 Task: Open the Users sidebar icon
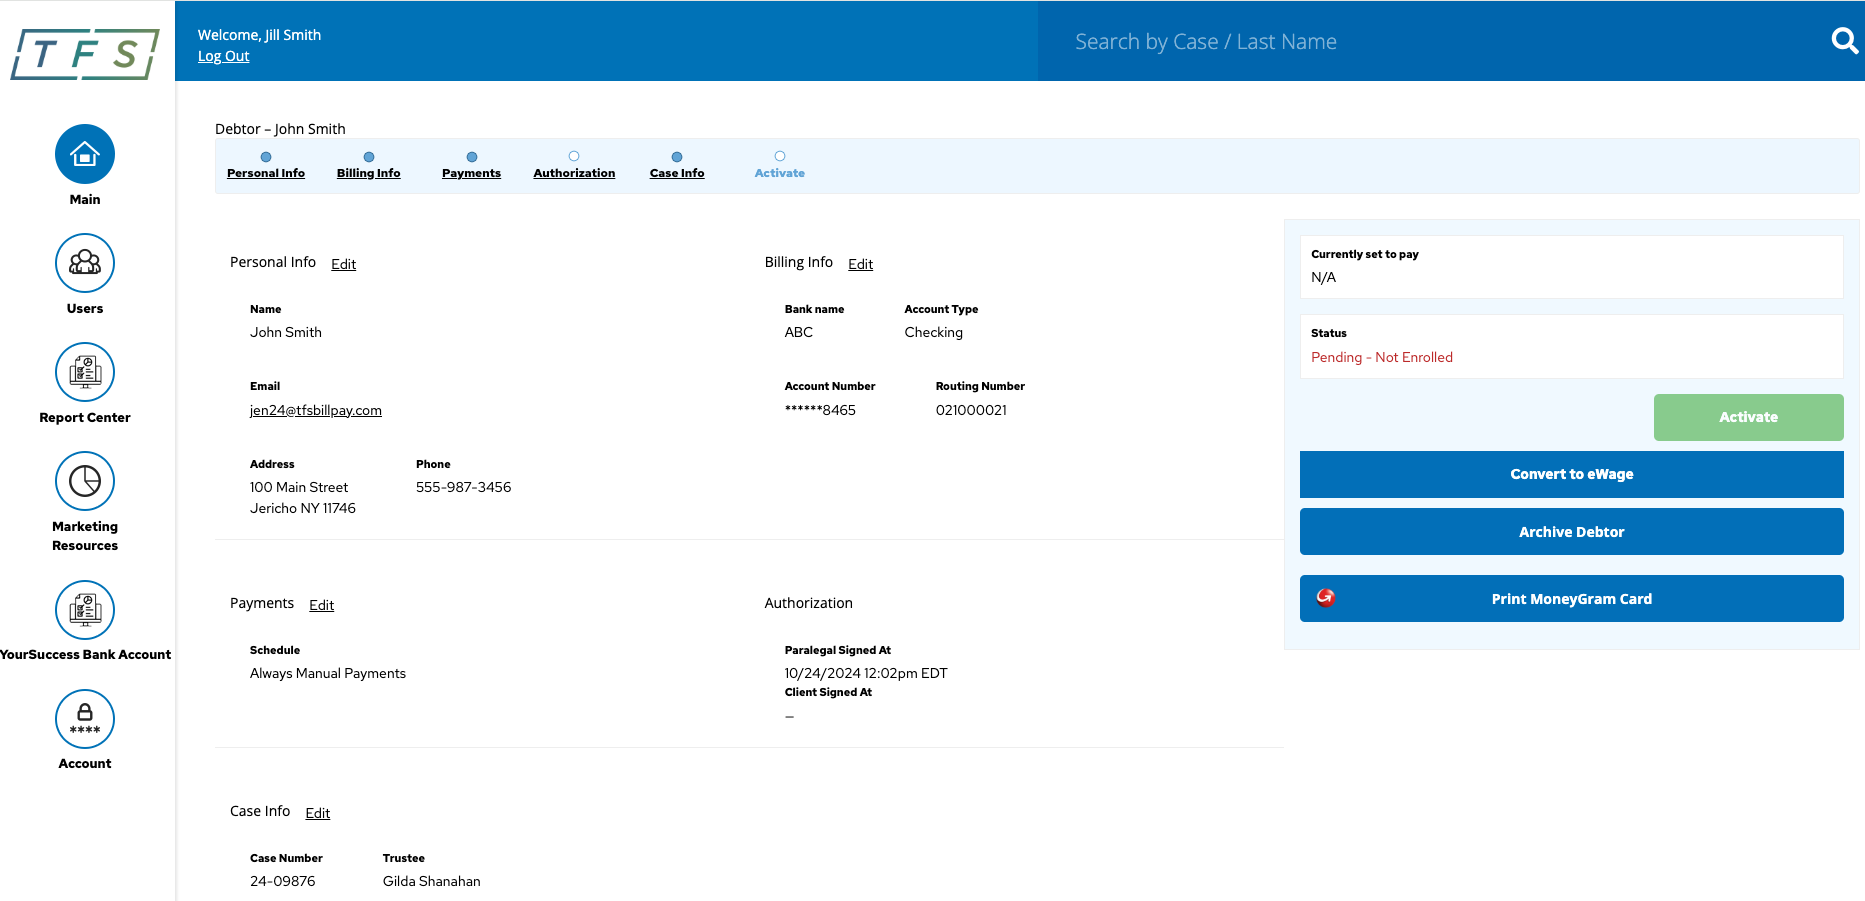(85, 263)
